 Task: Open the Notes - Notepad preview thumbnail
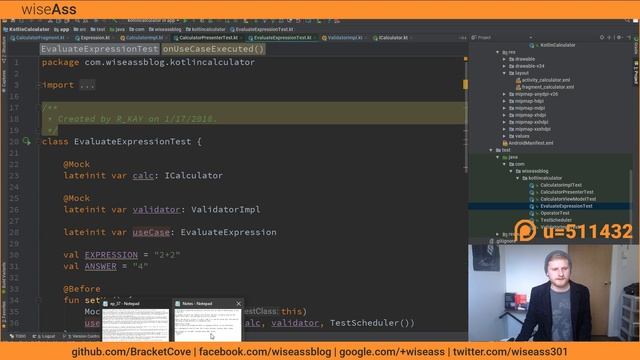coord(208,324)
